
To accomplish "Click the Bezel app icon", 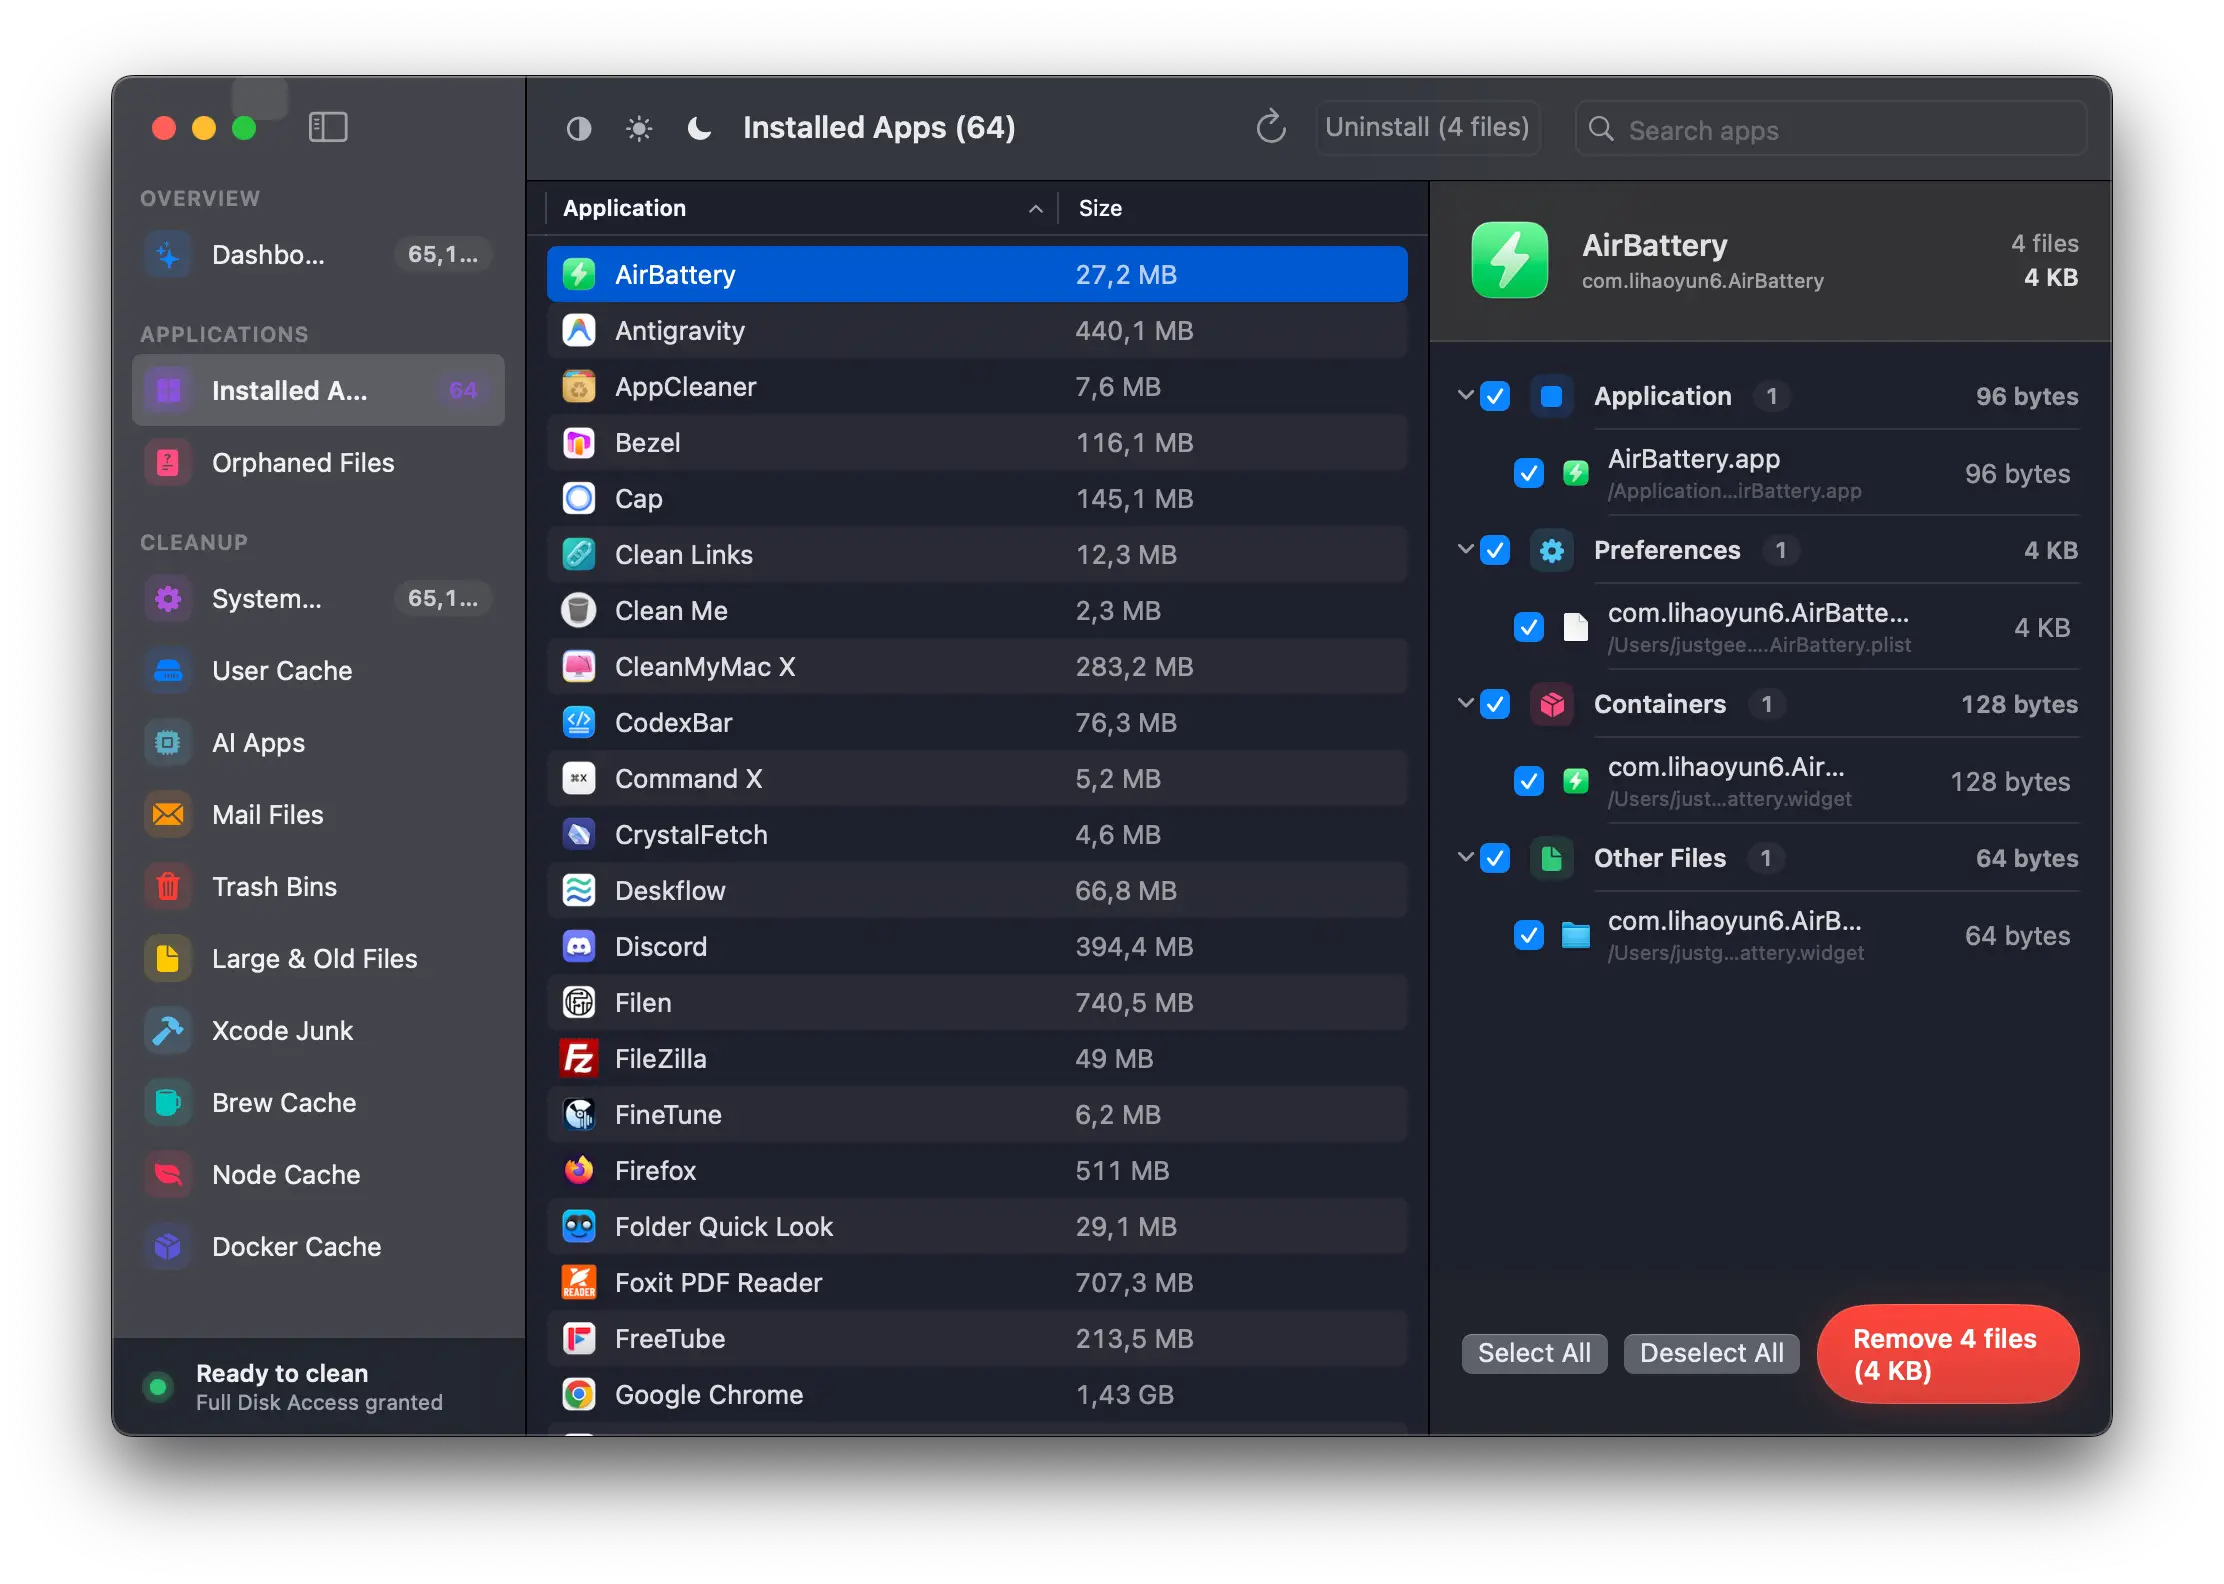I will tap(579, 442).
